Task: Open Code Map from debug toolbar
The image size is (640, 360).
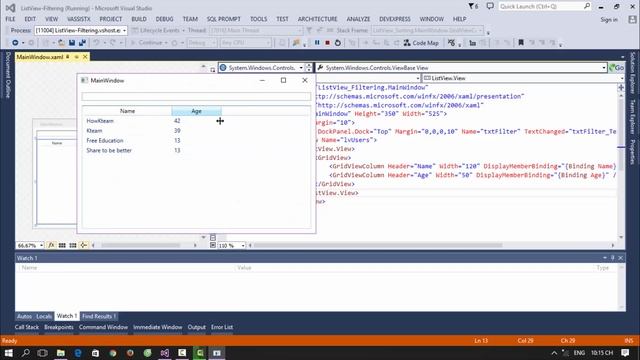Action: click(x=421, y=42)
